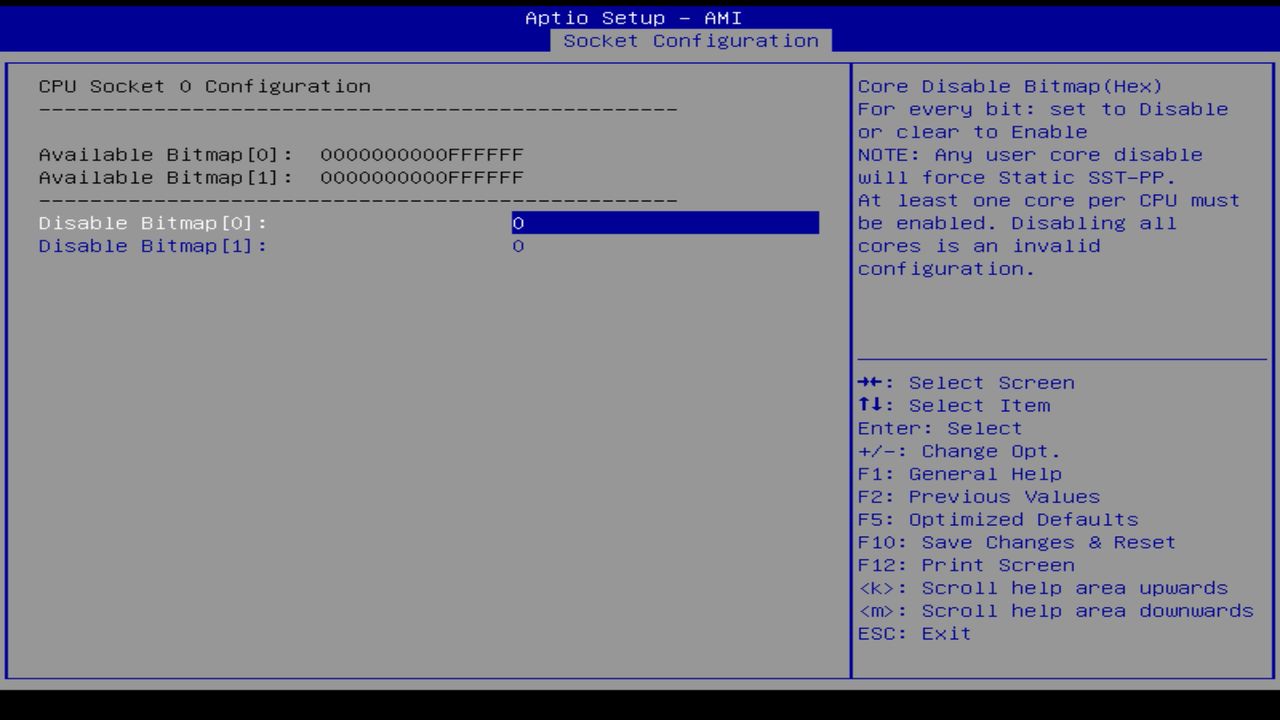
Task: Select F2 Previous Values entry
Action: [977, 496]
